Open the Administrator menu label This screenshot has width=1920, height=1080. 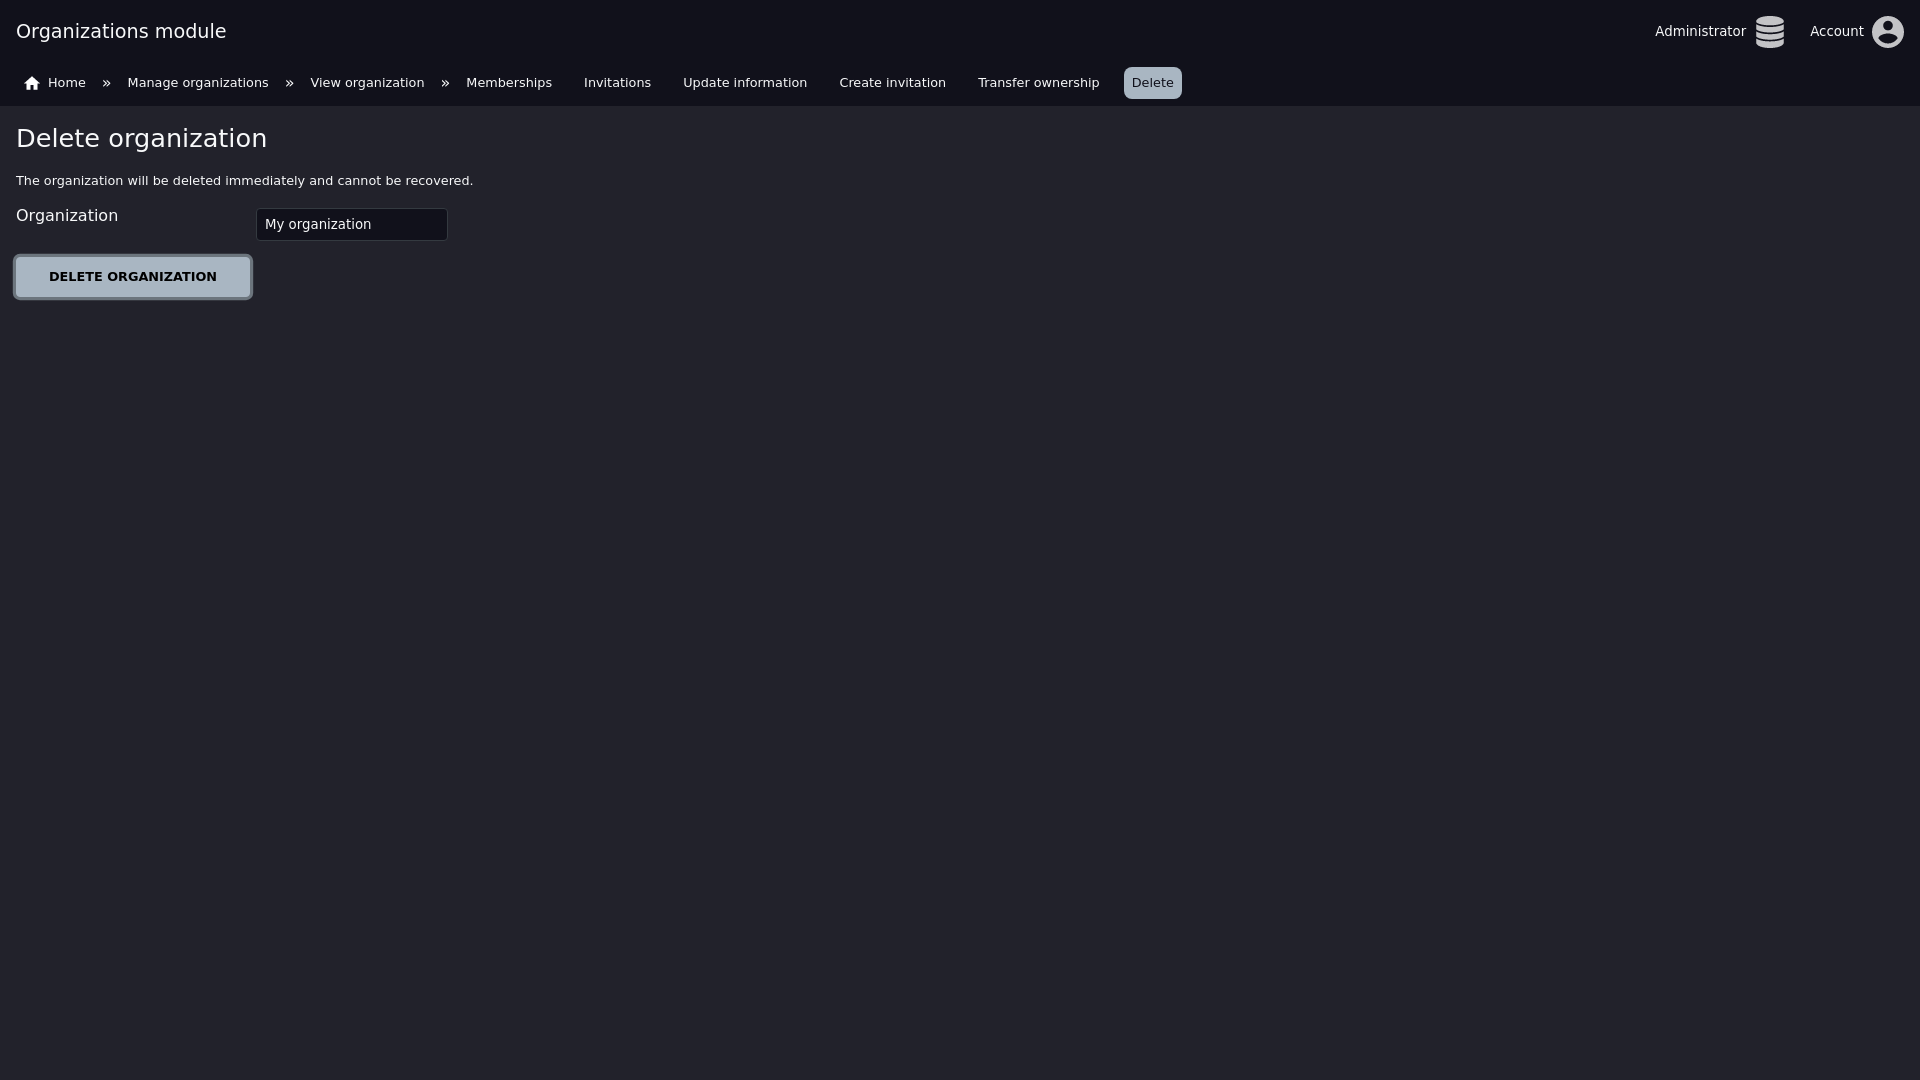click(1699, 32)
